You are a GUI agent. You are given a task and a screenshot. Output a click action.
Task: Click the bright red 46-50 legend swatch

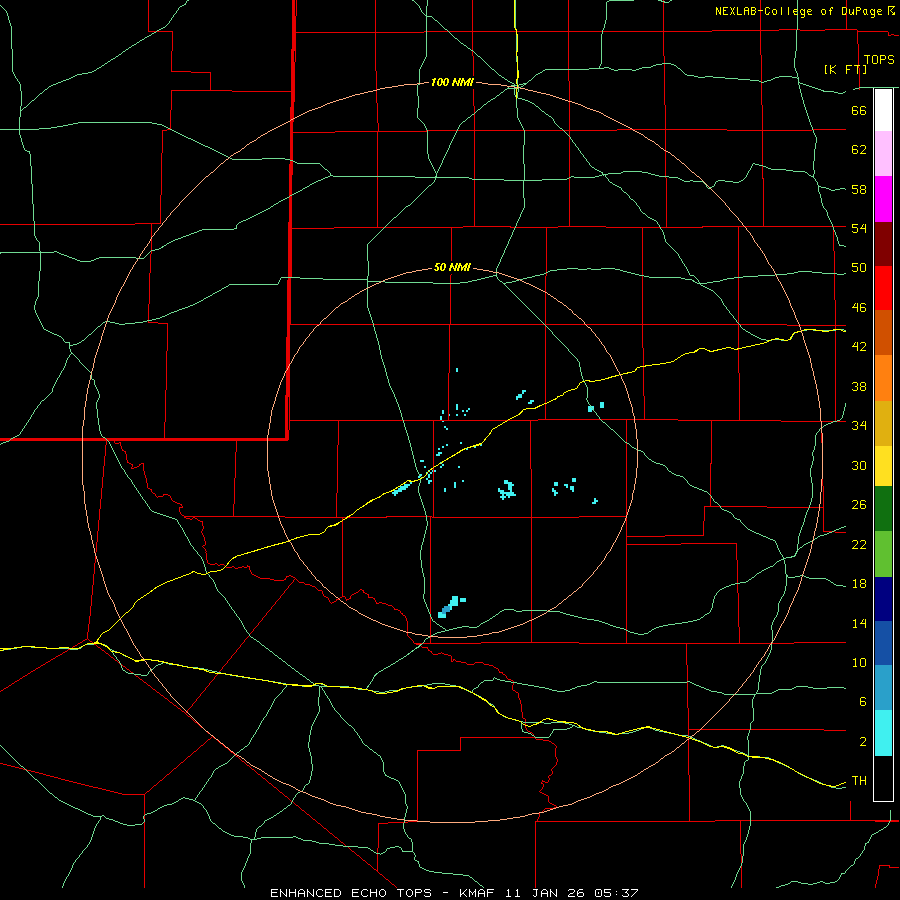coord(883,288)
